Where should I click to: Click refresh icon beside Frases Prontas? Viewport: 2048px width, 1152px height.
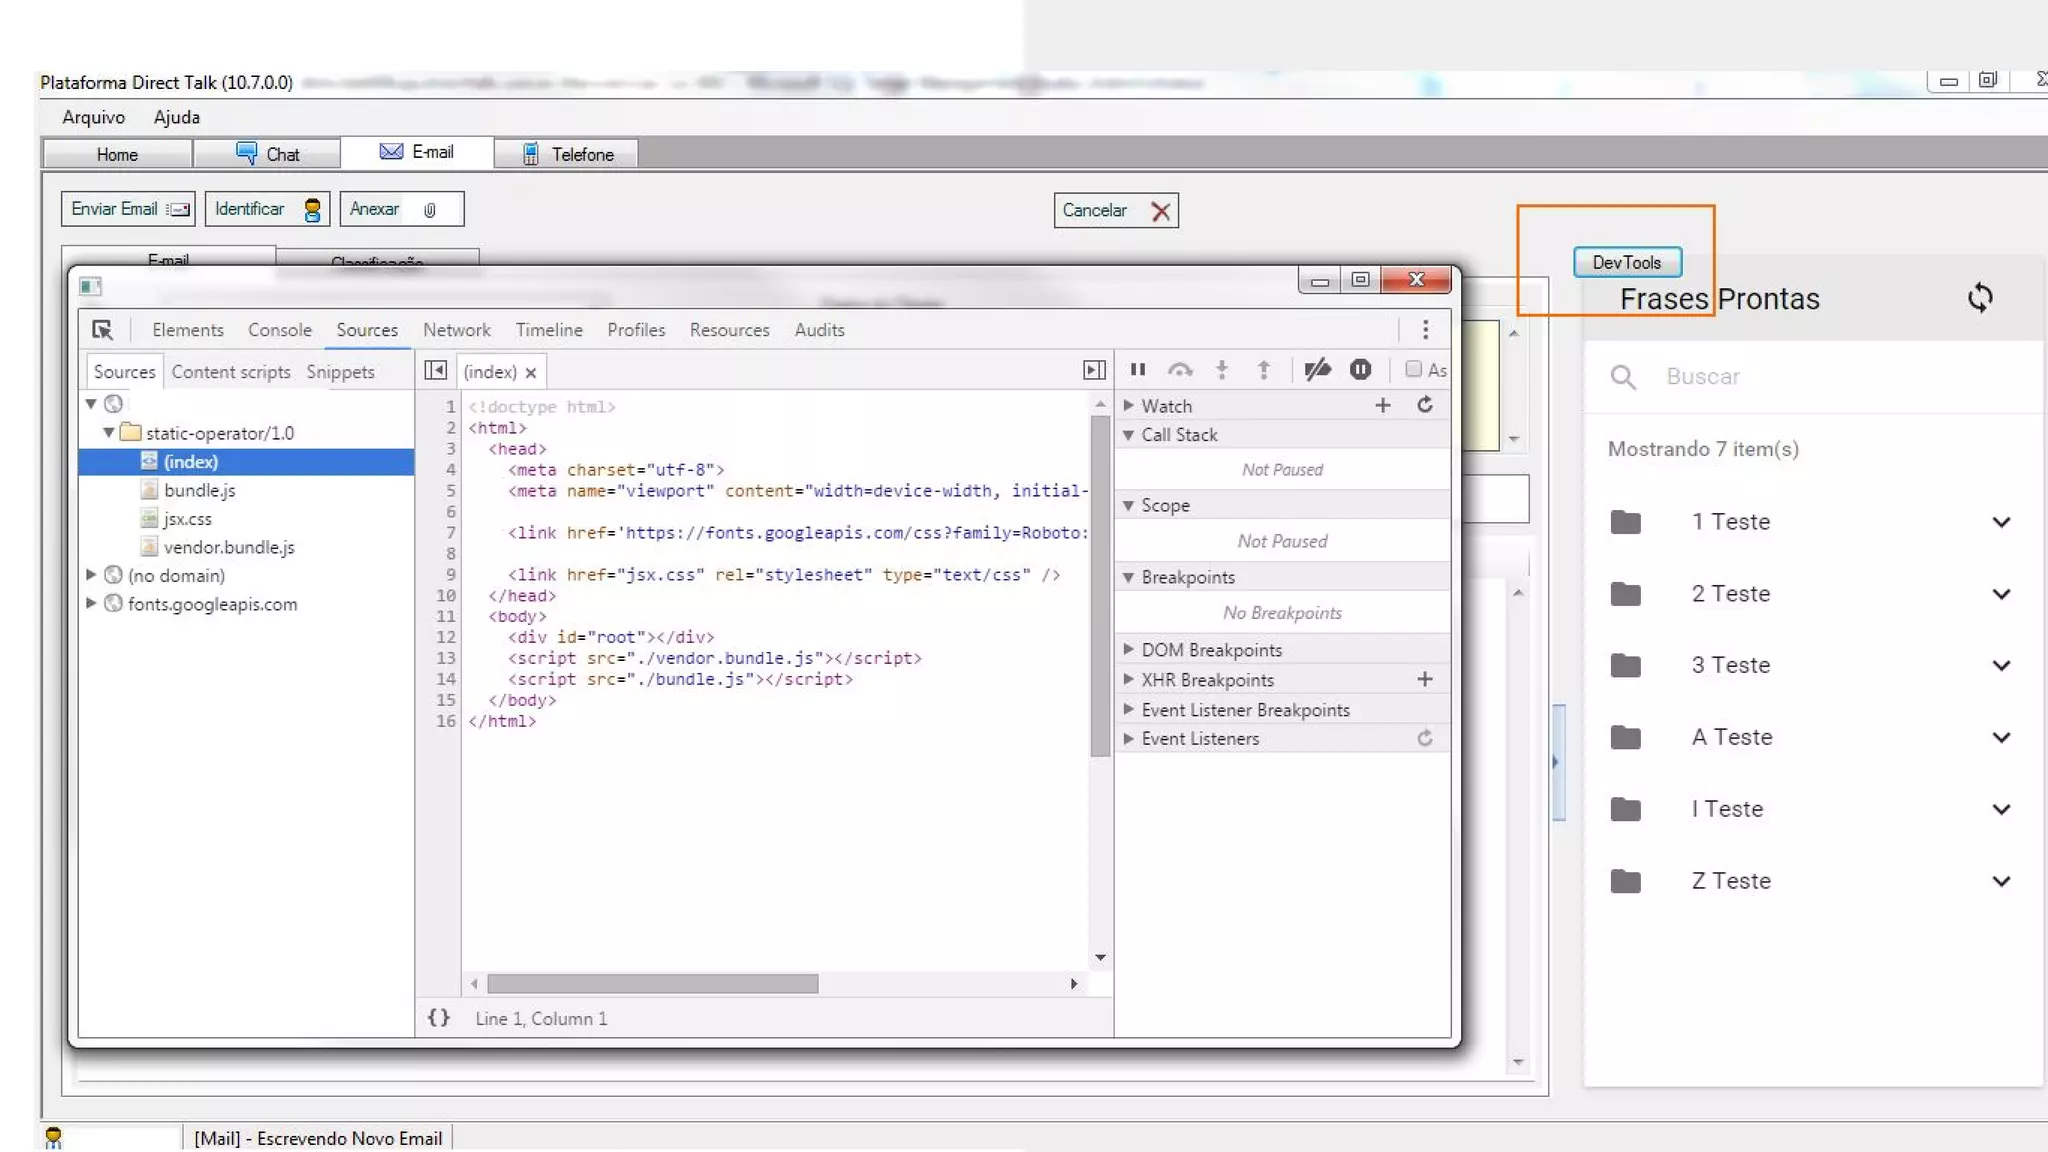(1980, 298)
